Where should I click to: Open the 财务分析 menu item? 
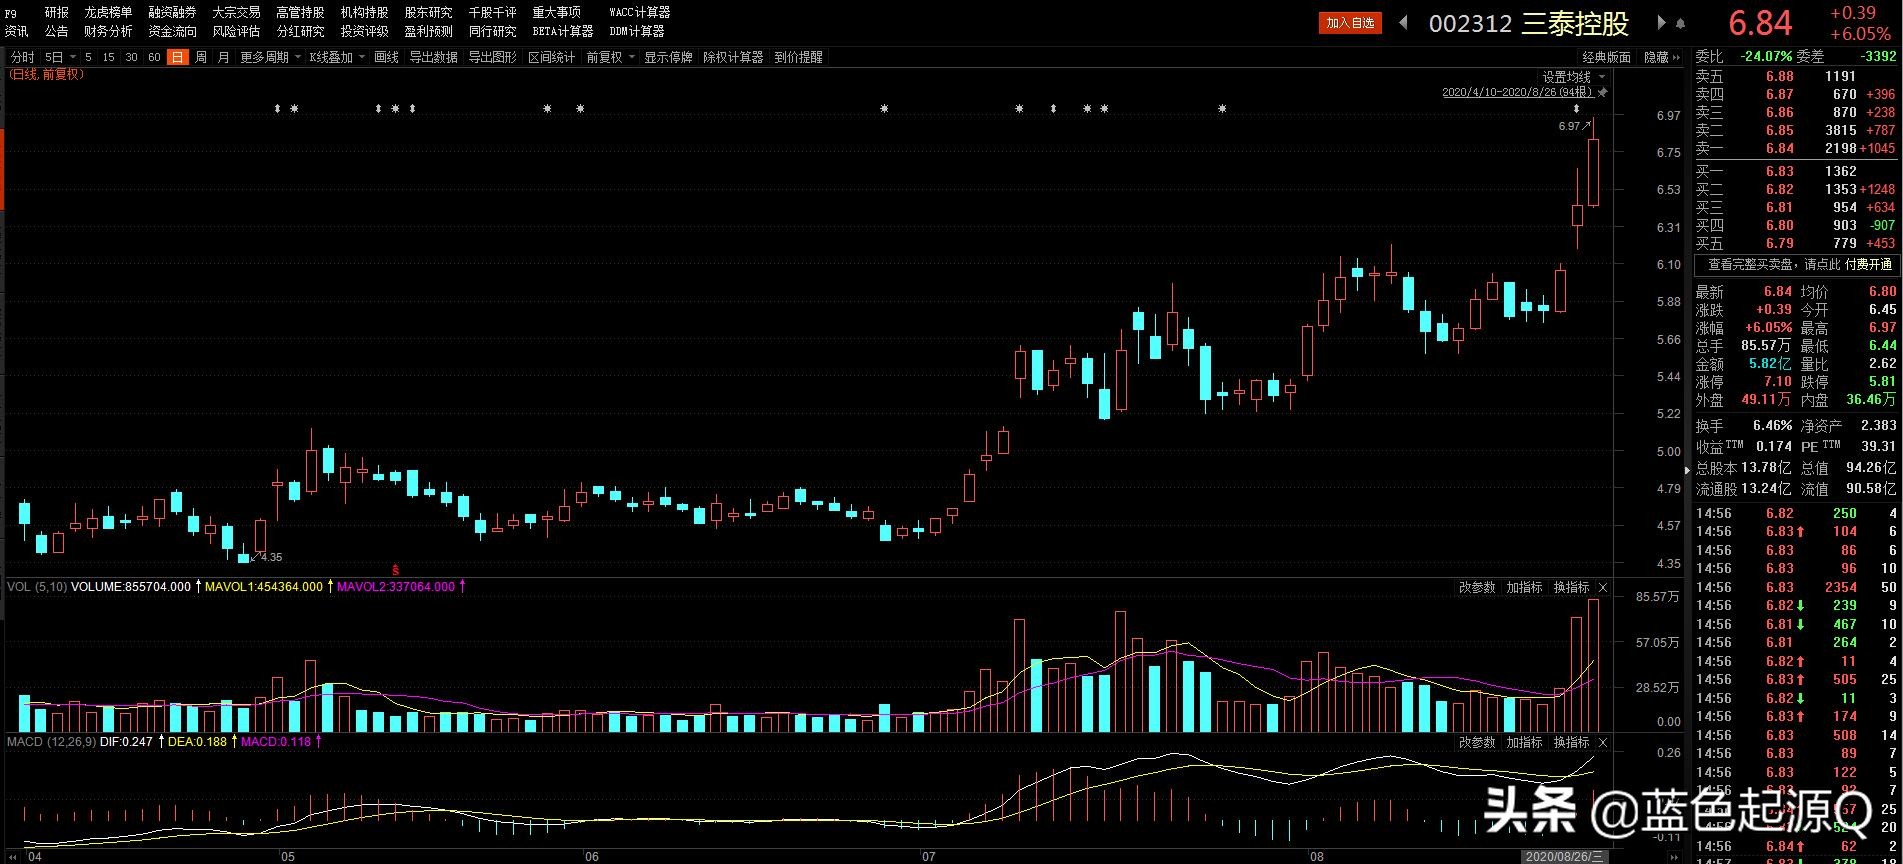point(108,31)
